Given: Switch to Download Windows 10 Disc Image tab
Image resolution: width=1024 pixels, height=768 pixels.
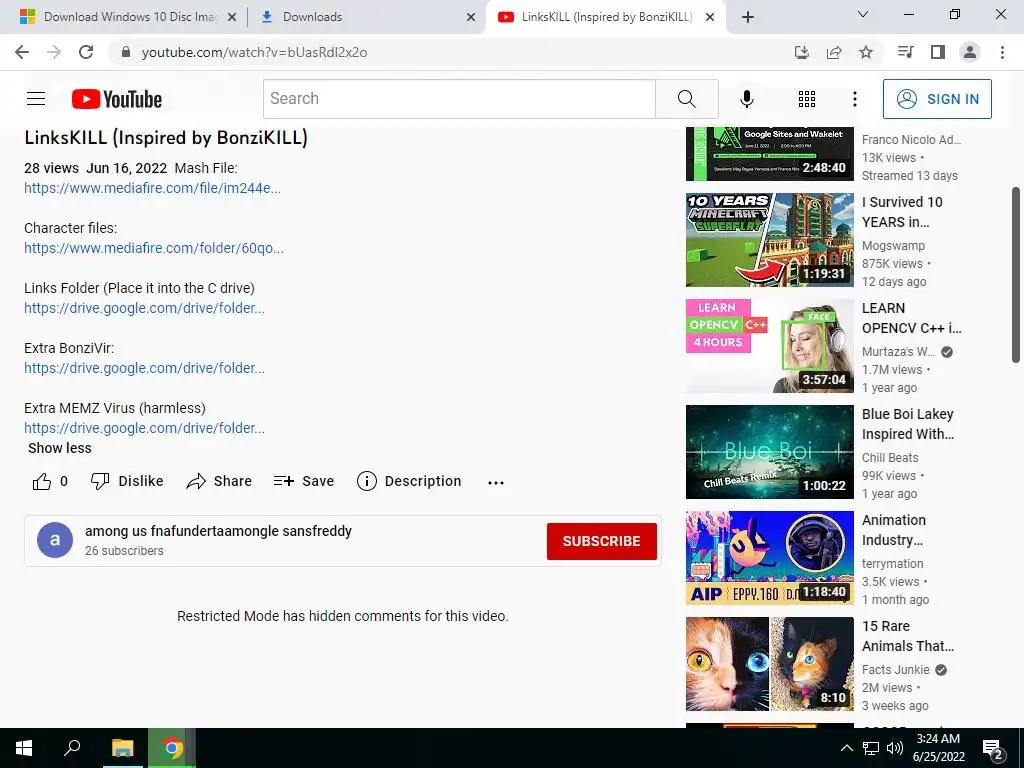Looking at the screenshot, I should tap(129, 17).
